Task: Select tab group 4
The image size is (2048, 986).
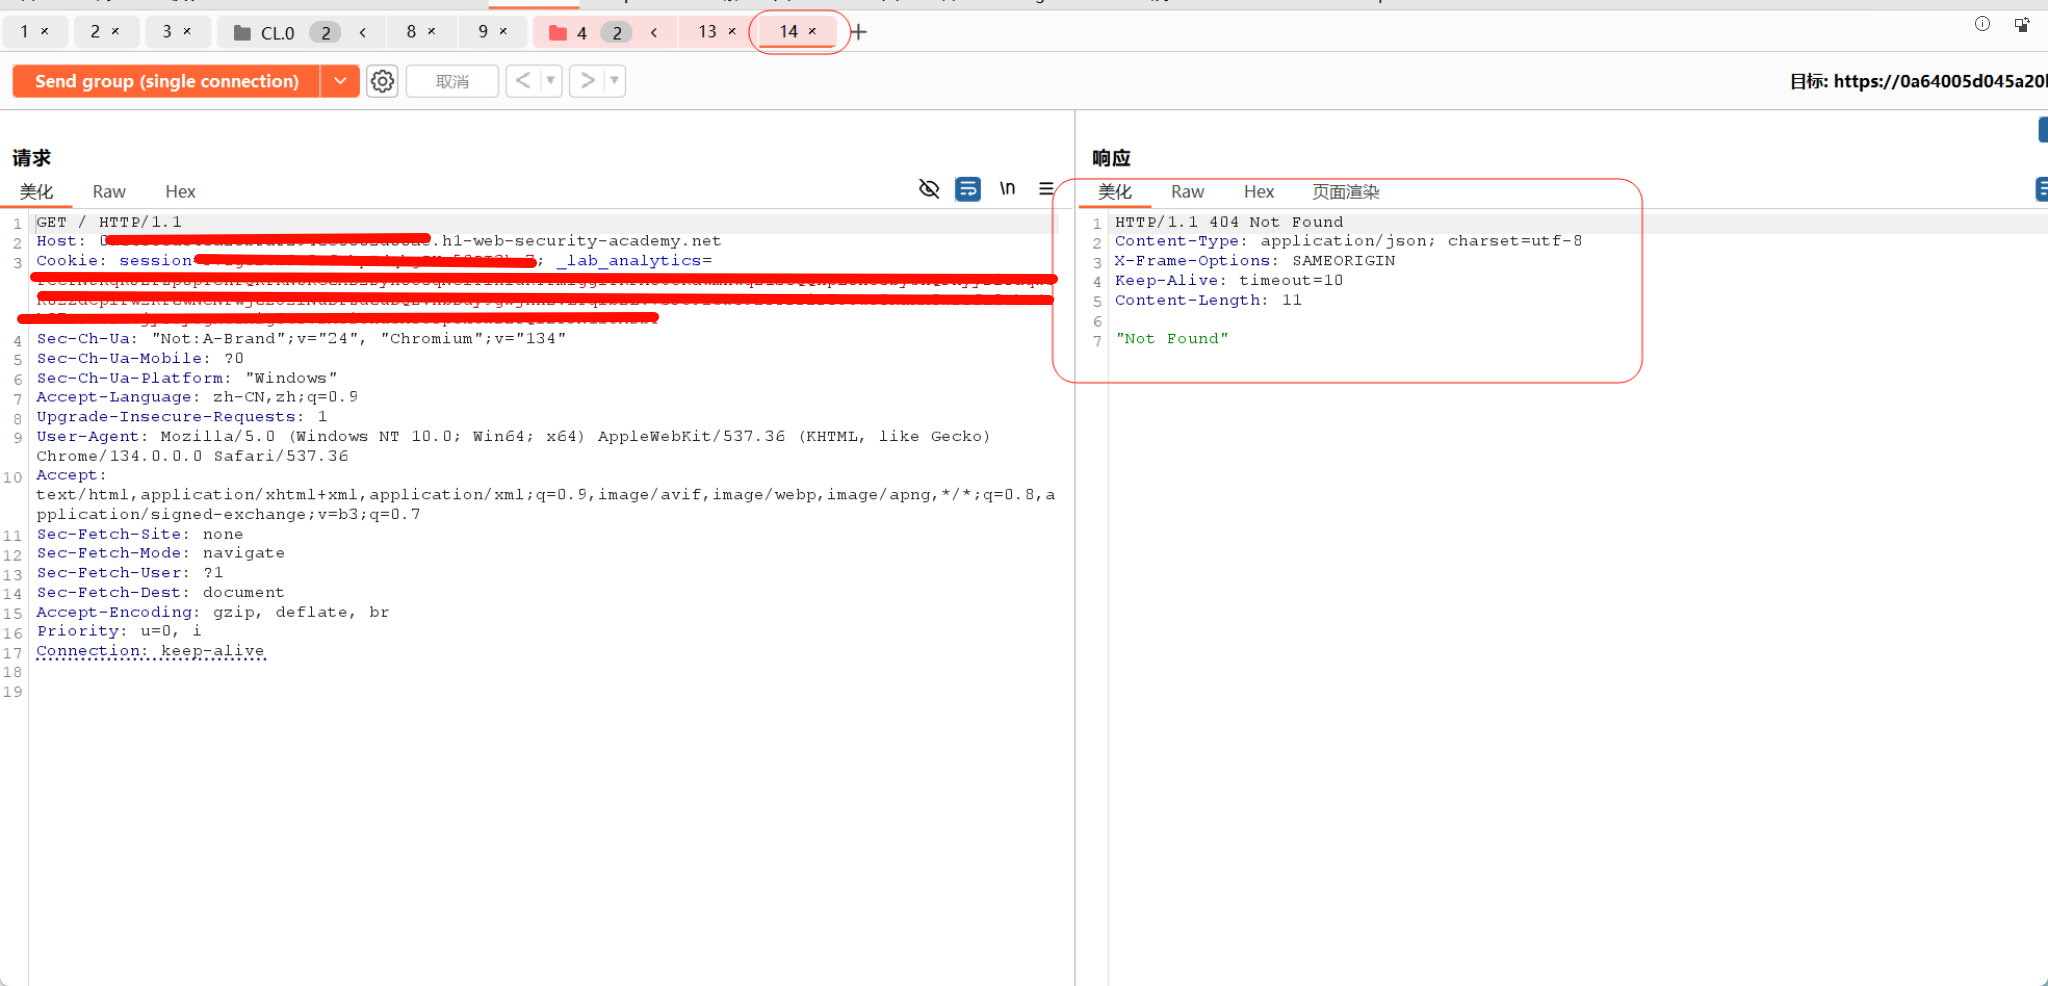Action: pyautogui.click(x=581, y=33)
